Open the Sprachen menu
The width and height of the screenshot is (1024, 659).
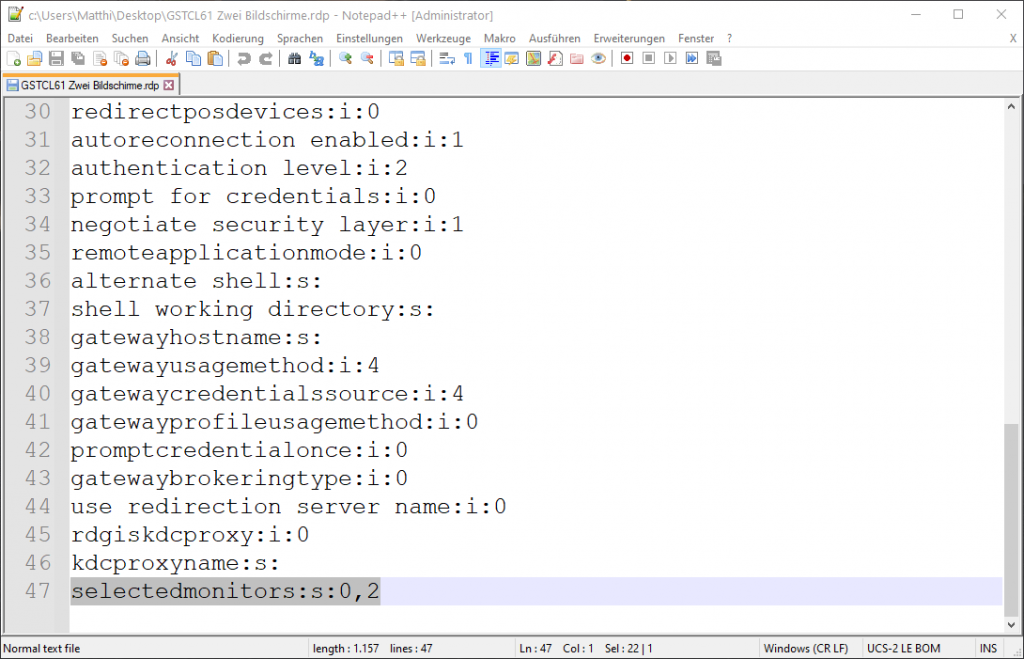point(300,39)
